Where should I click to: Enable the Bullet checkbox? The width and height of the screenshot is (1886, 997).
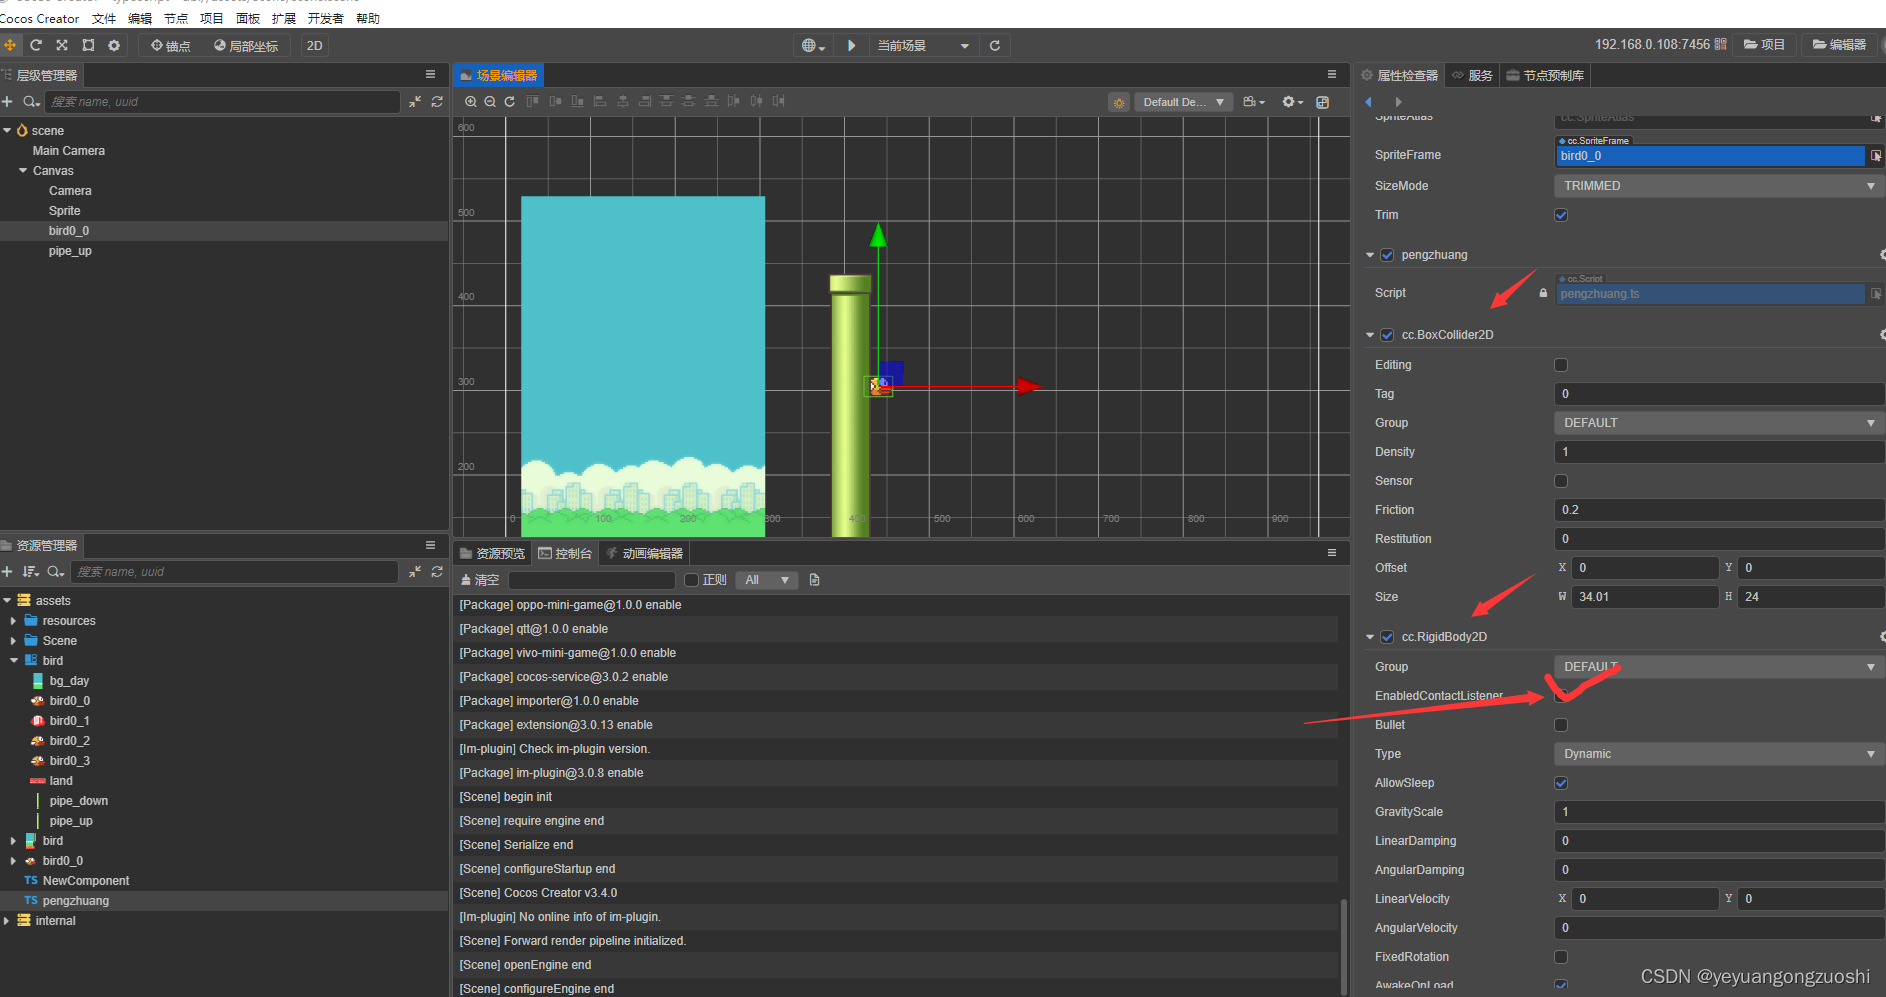[x=1561, y=725]
